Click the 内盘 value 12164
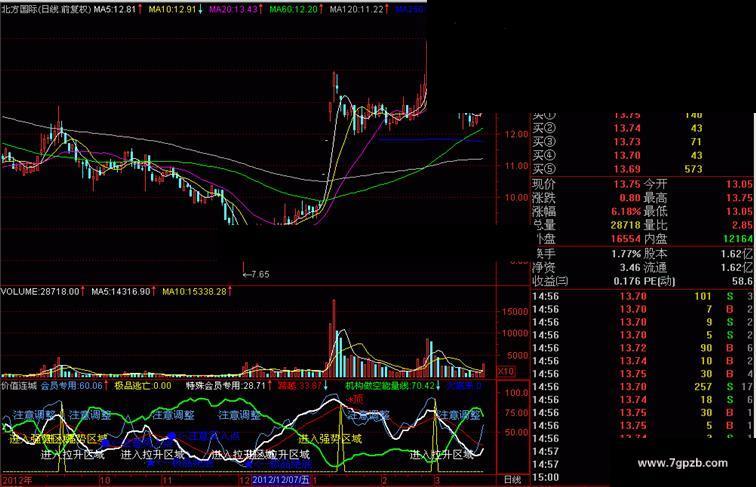 738,238
